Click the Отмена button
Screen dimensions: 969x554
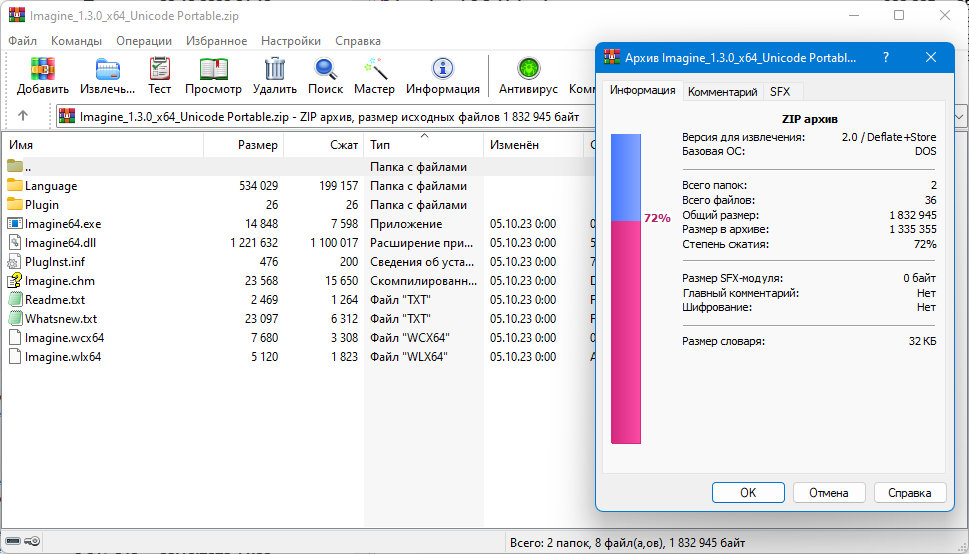pyautogui.click(x=829, y=493)
